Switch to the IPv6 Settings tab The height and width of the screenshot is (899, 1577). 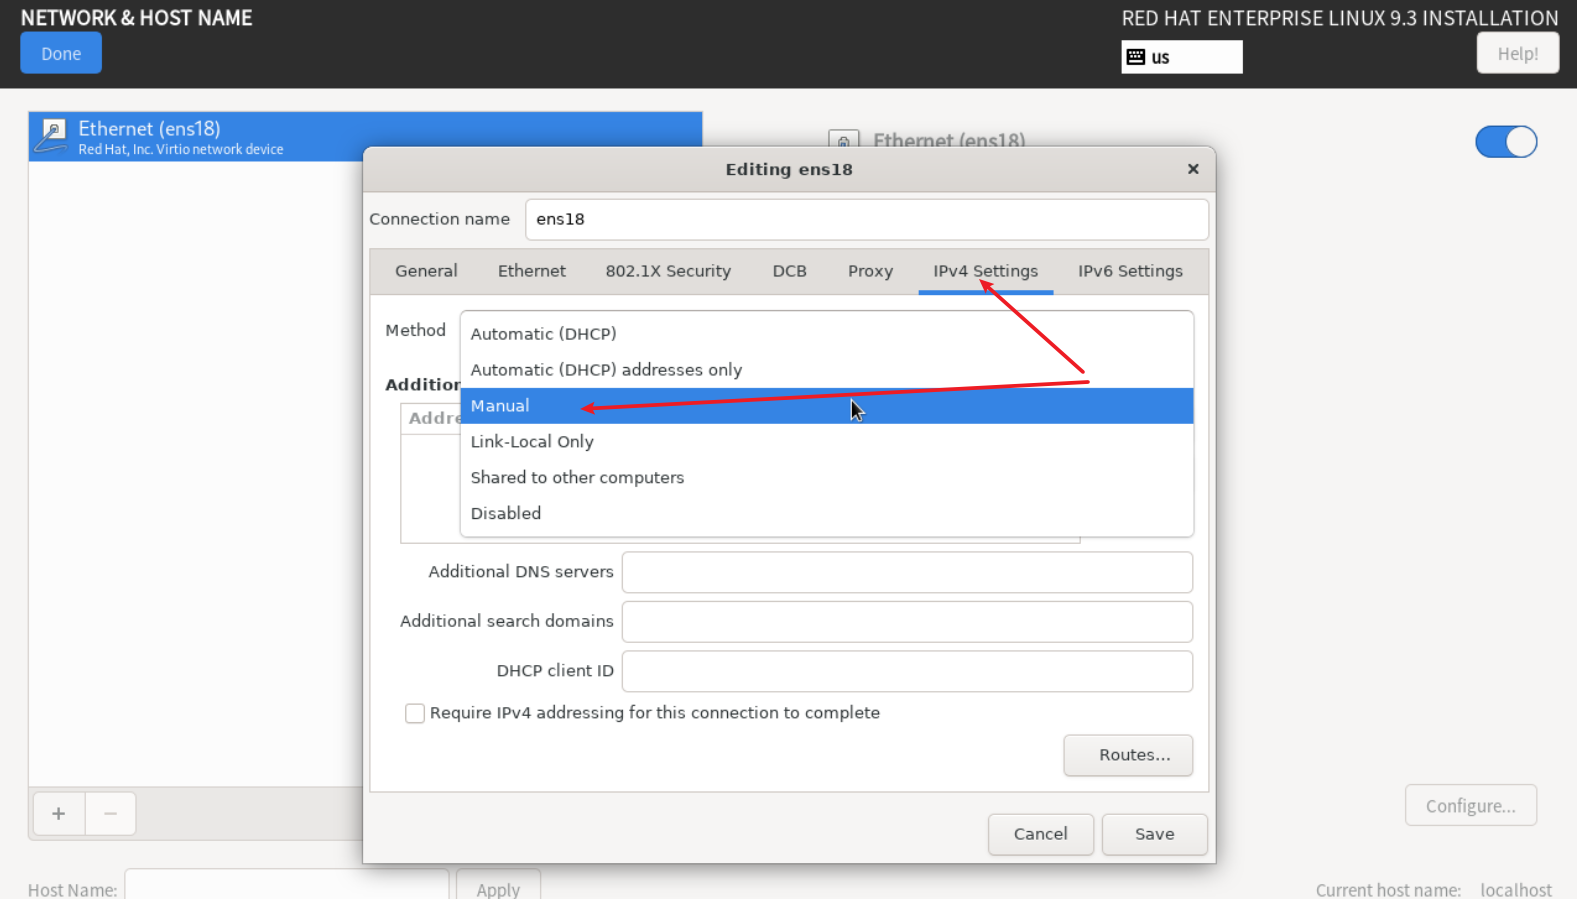pyautogui.click(x=1129, y=271)
